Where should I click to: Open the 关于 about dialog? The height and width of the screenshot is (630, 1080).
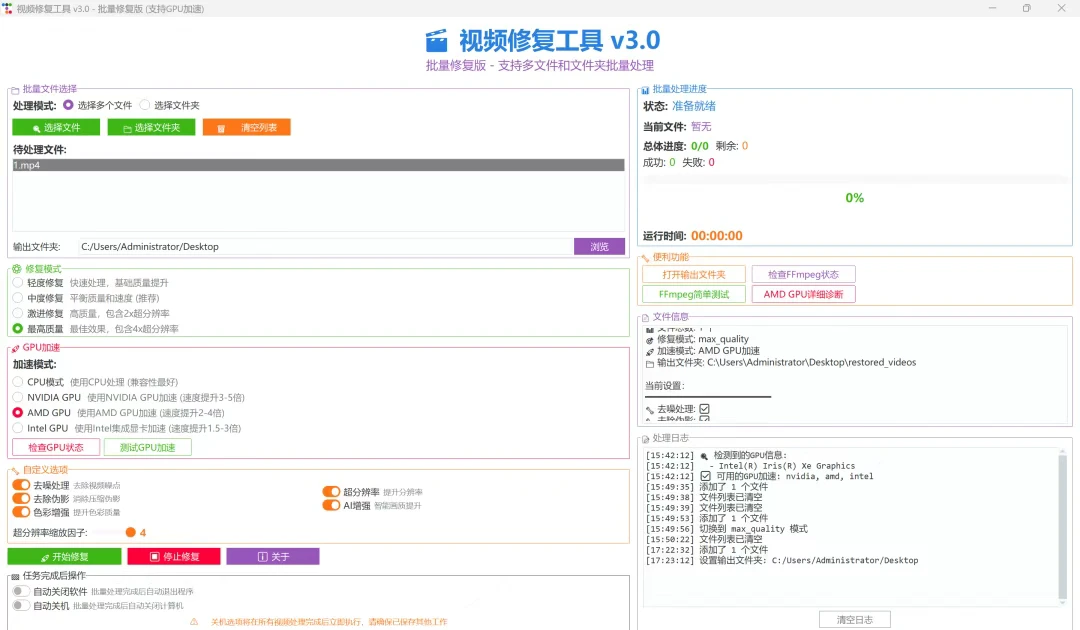click(x=272, y=556)
